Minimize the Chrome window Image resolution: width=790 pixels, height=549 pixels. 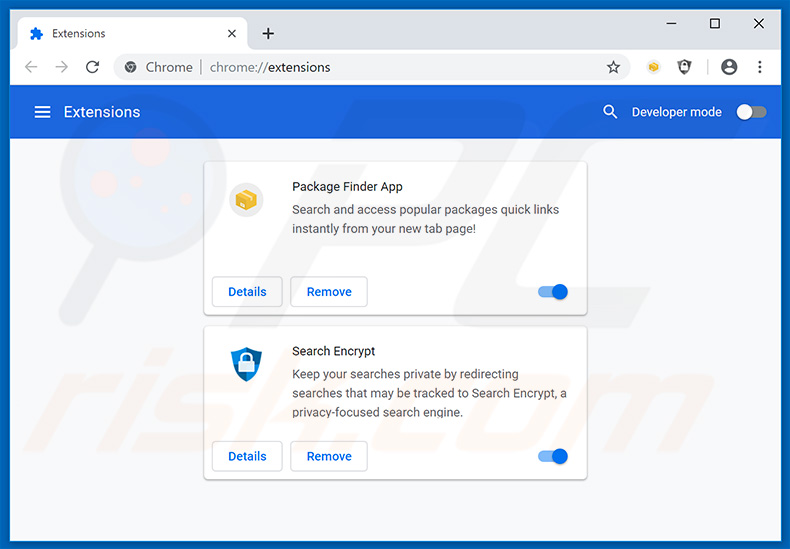(671, 23)
